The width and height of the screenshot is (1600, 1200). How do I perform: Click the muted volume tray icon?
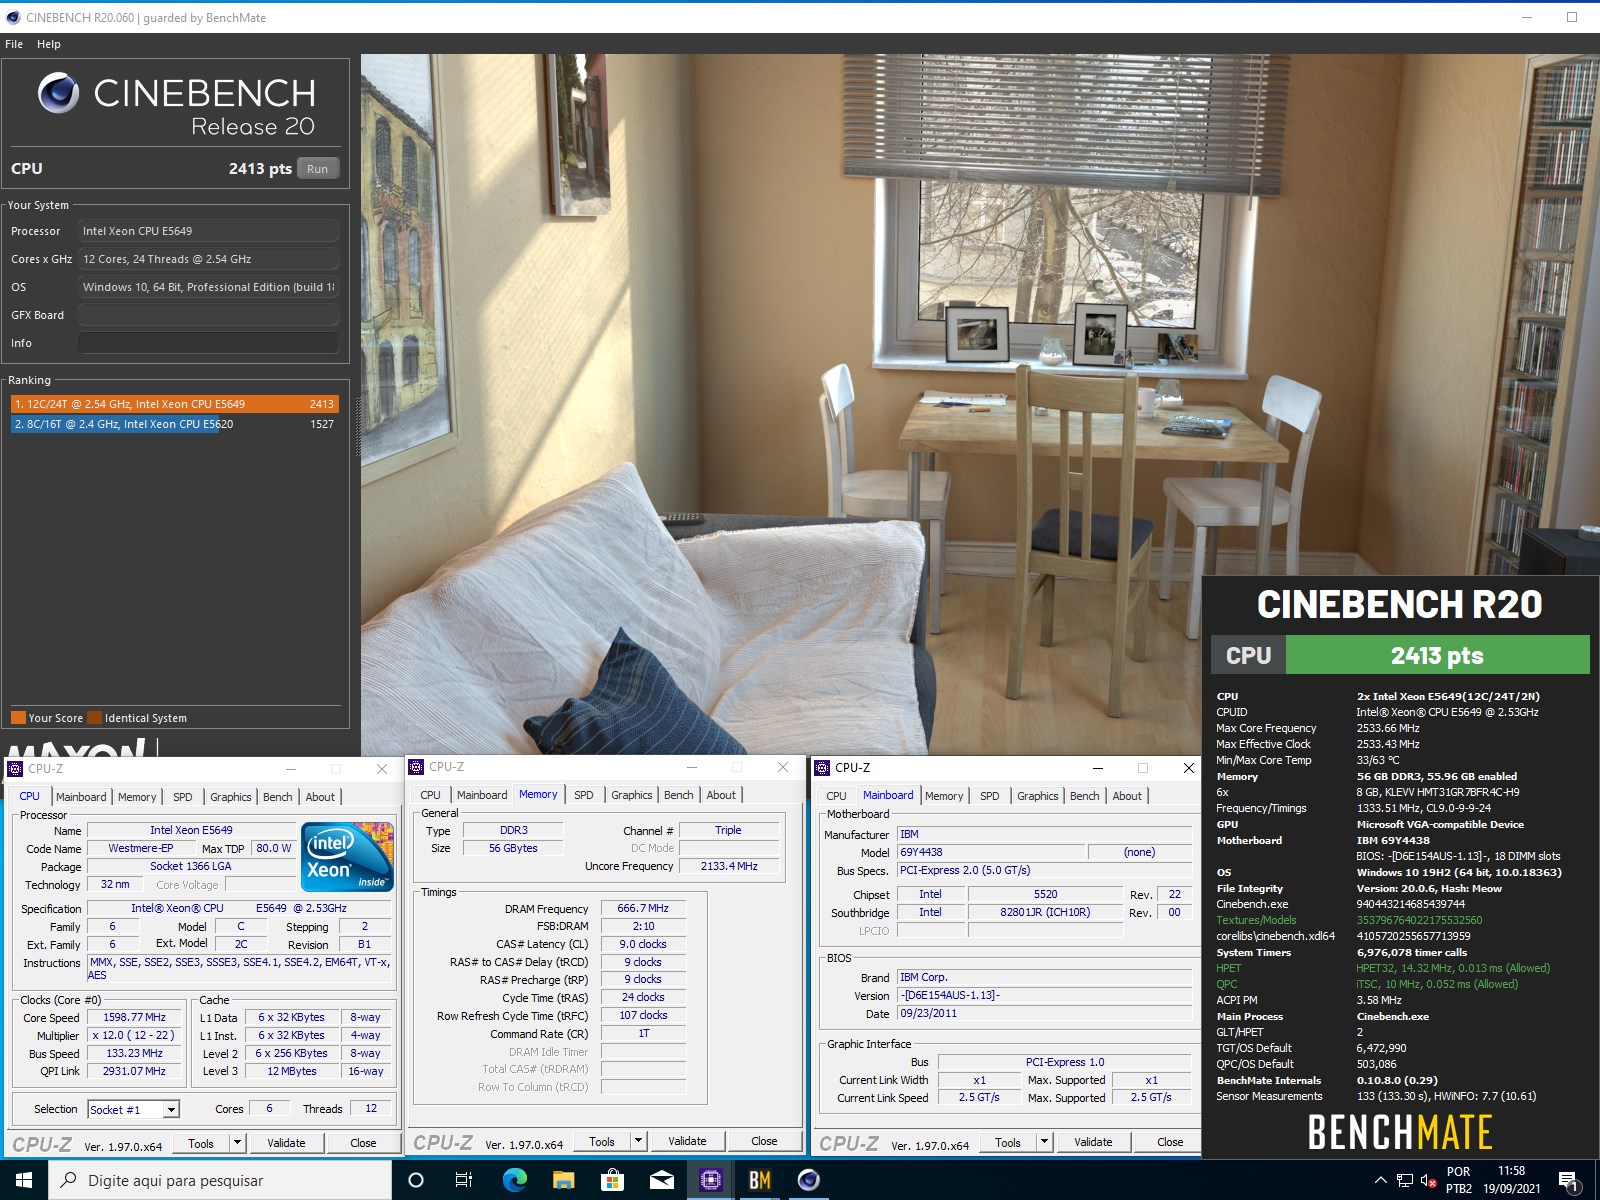click(1428, 1181)
